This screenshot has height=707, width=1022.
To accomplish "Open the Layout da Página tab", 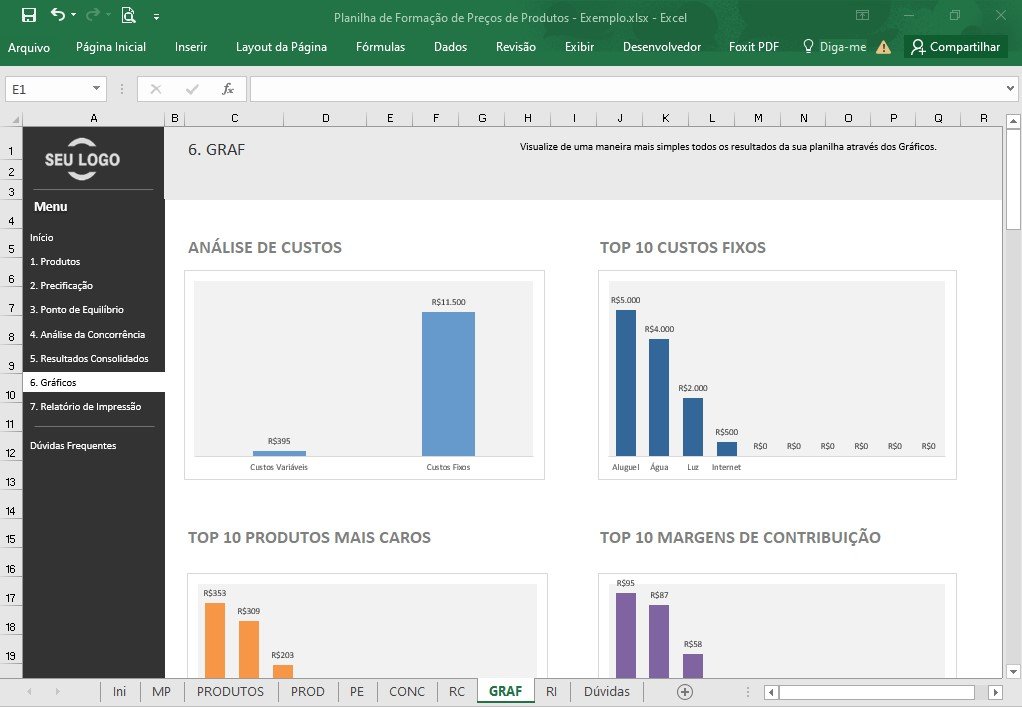I will pos(282,47).
